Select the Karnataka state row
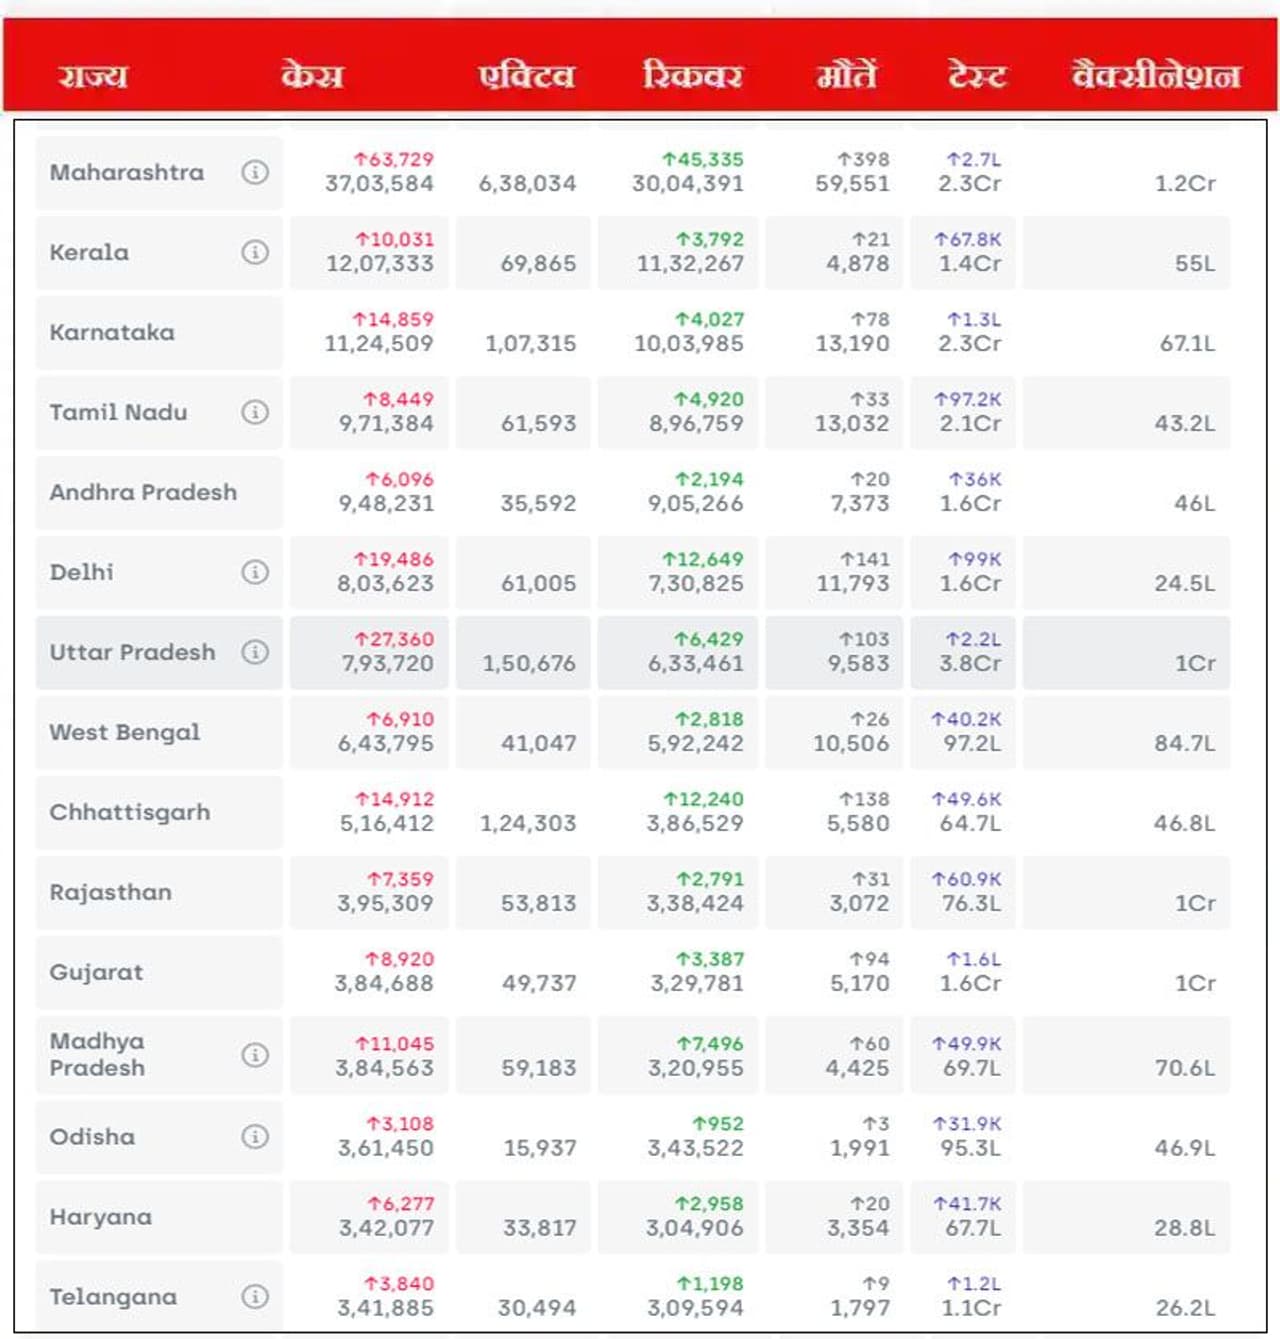The height and width of the screenshot is (1339, 1280). click(x=112, y=332)
